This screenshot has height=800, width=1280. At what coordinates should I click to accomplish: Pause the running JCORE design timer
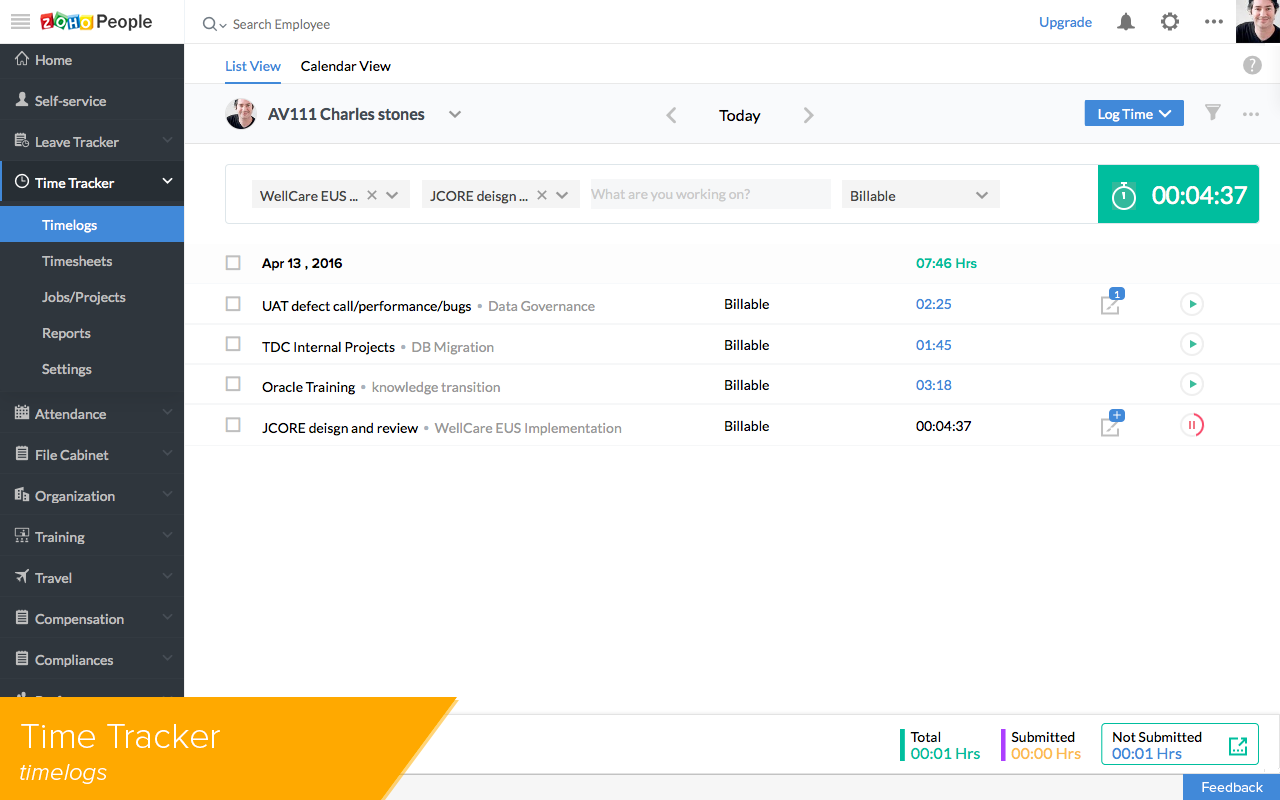pyautogui.click(x=1191, y=425)
